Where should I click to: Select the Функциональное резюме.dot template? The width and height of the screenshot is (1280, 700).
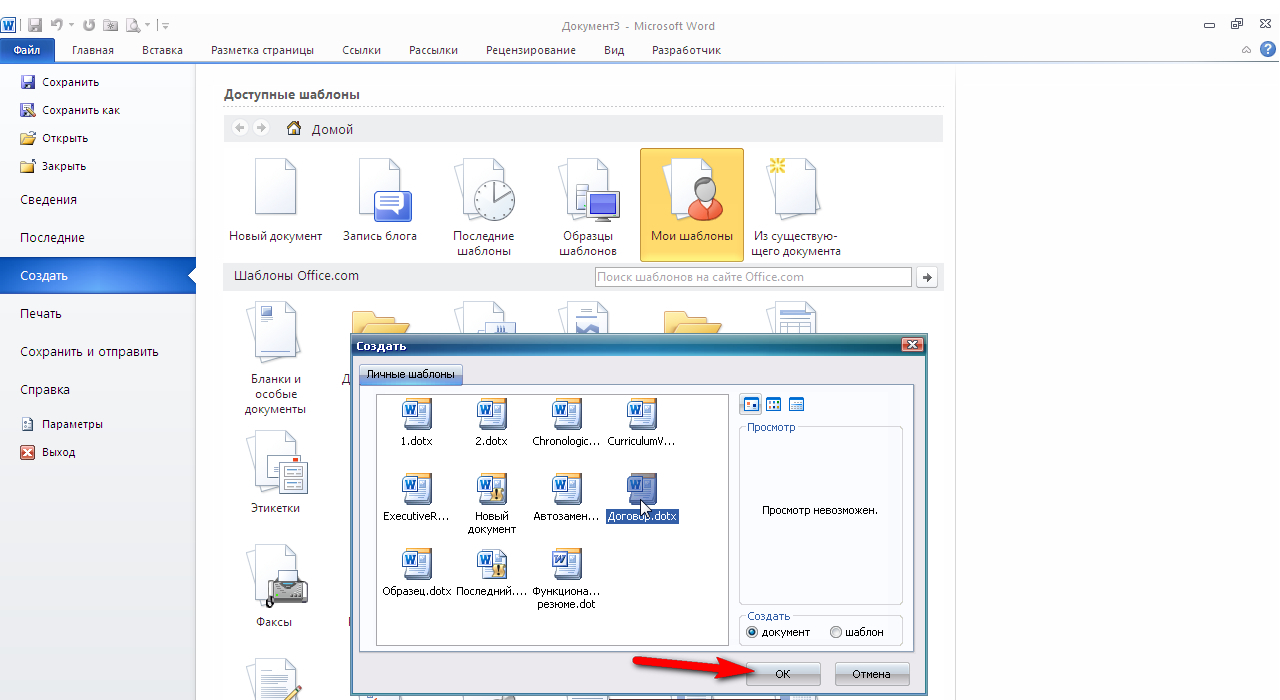(x=567, y=580)
